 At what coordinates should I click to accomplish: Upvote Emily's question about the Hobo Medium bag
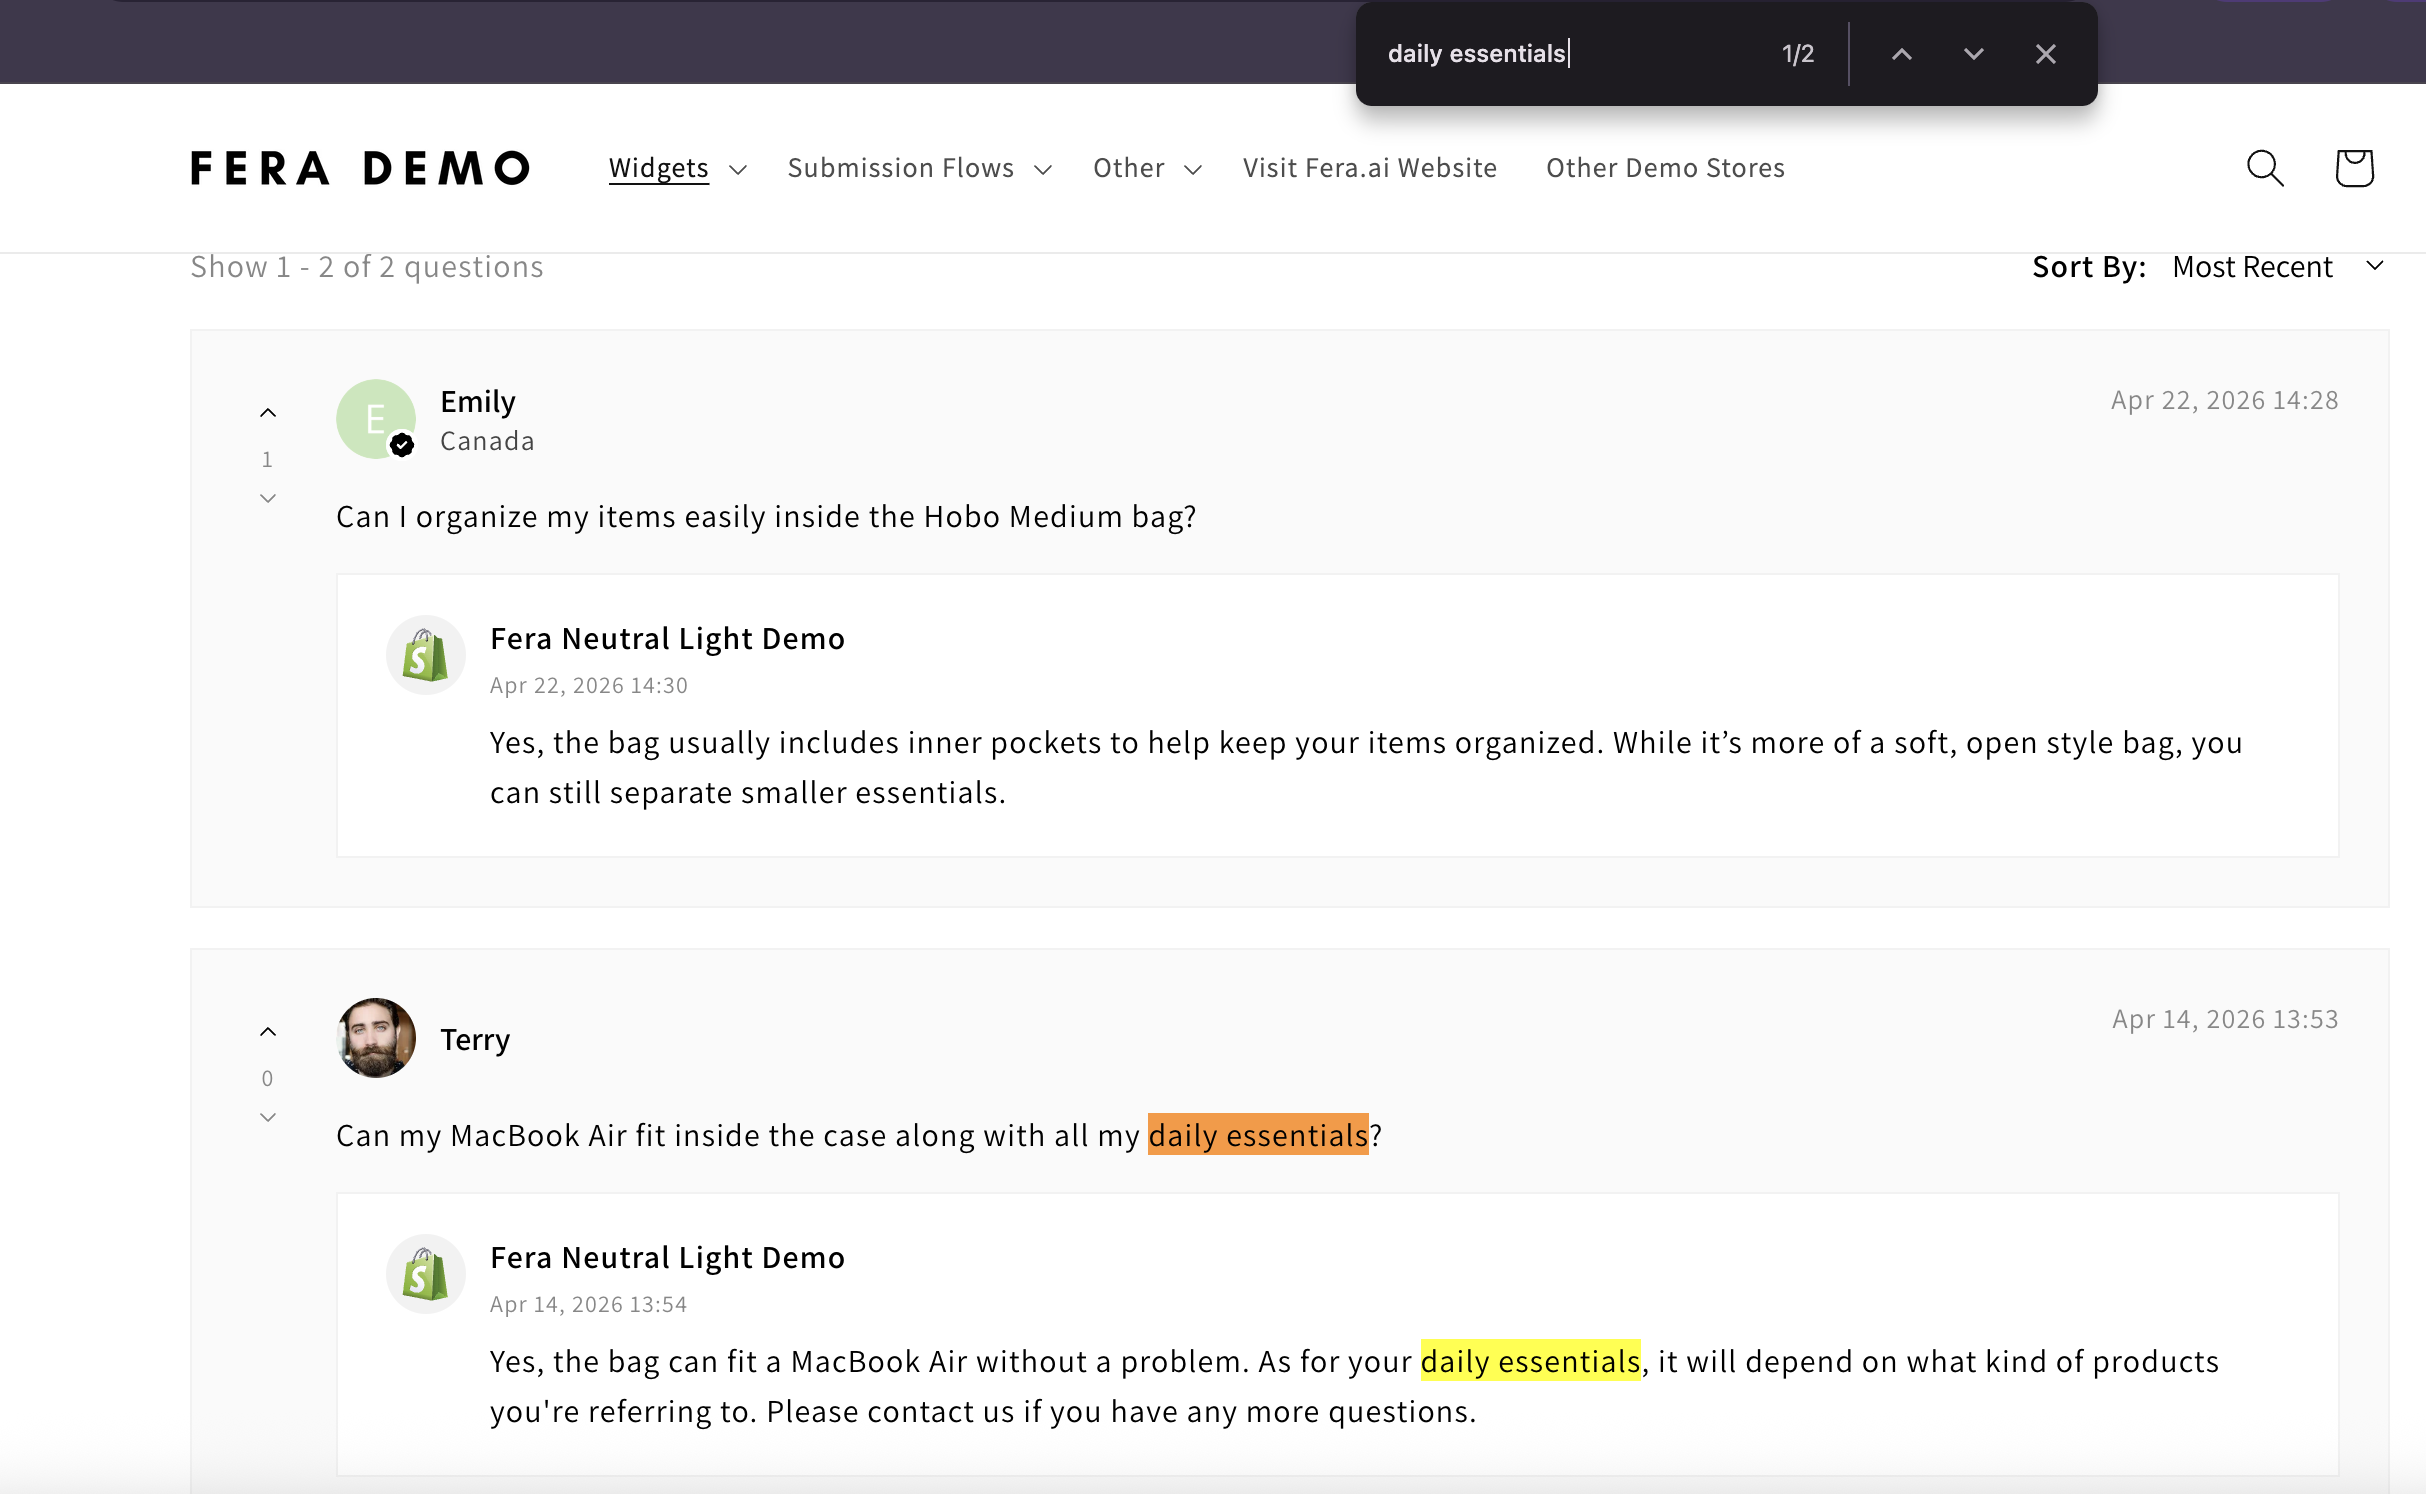click(267, 411)
